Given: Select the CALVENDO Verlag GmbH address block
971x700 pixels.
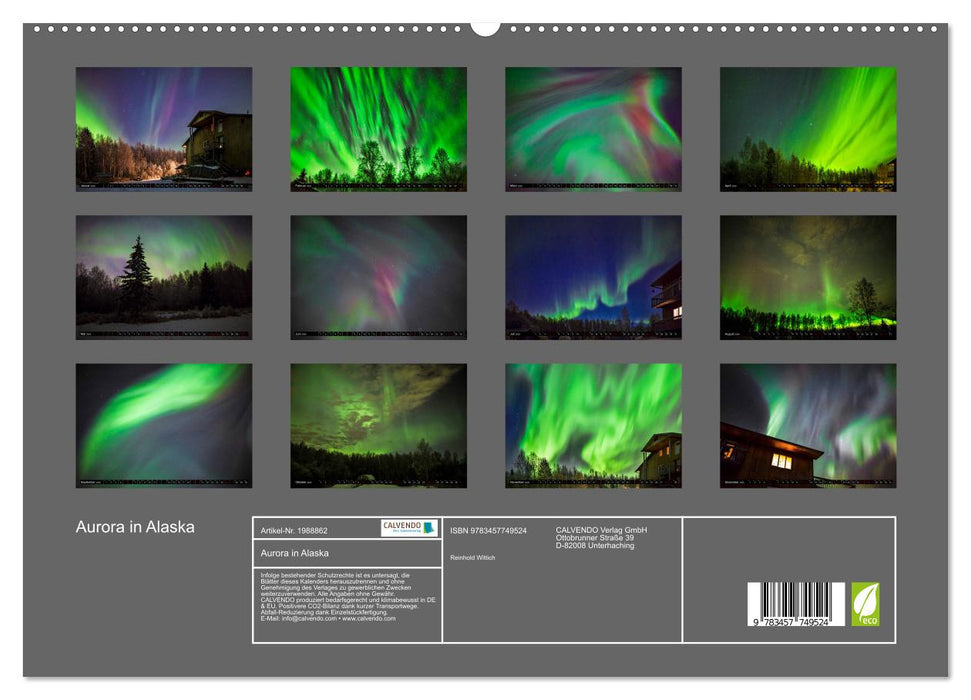Looking at the screenshot, I should pos(603,536).
